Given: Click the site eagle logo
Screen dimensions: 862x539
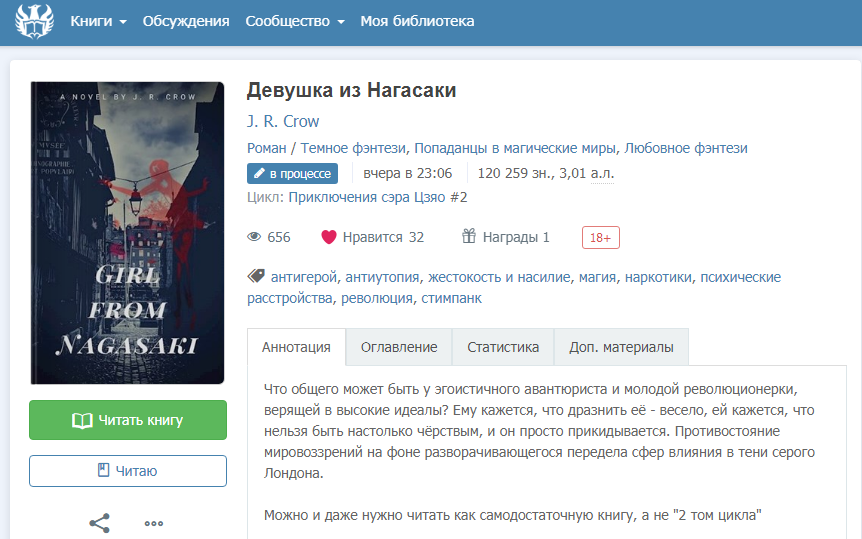Looking at the screenshot, I should pyautogui.click(x=34, y=21).
